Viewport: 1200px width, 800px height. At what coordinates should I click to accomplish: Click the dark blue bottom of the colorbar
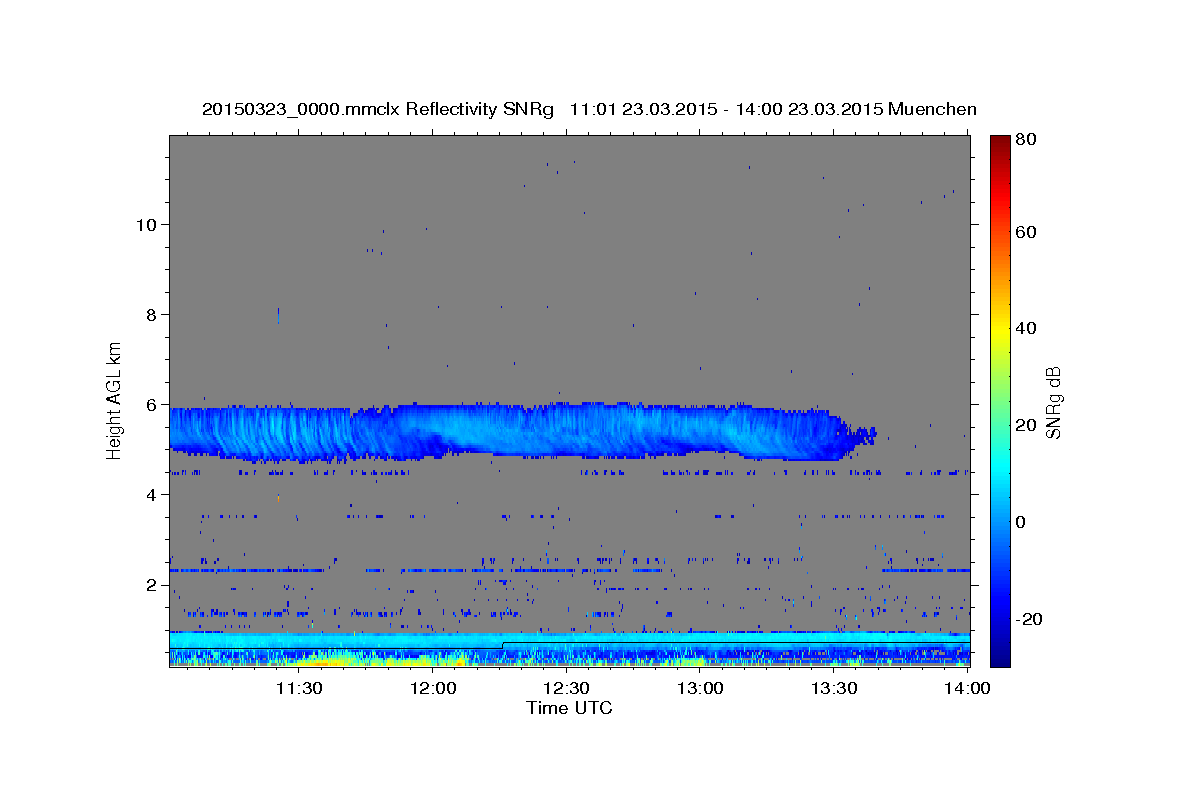(x=1000, y=655)
